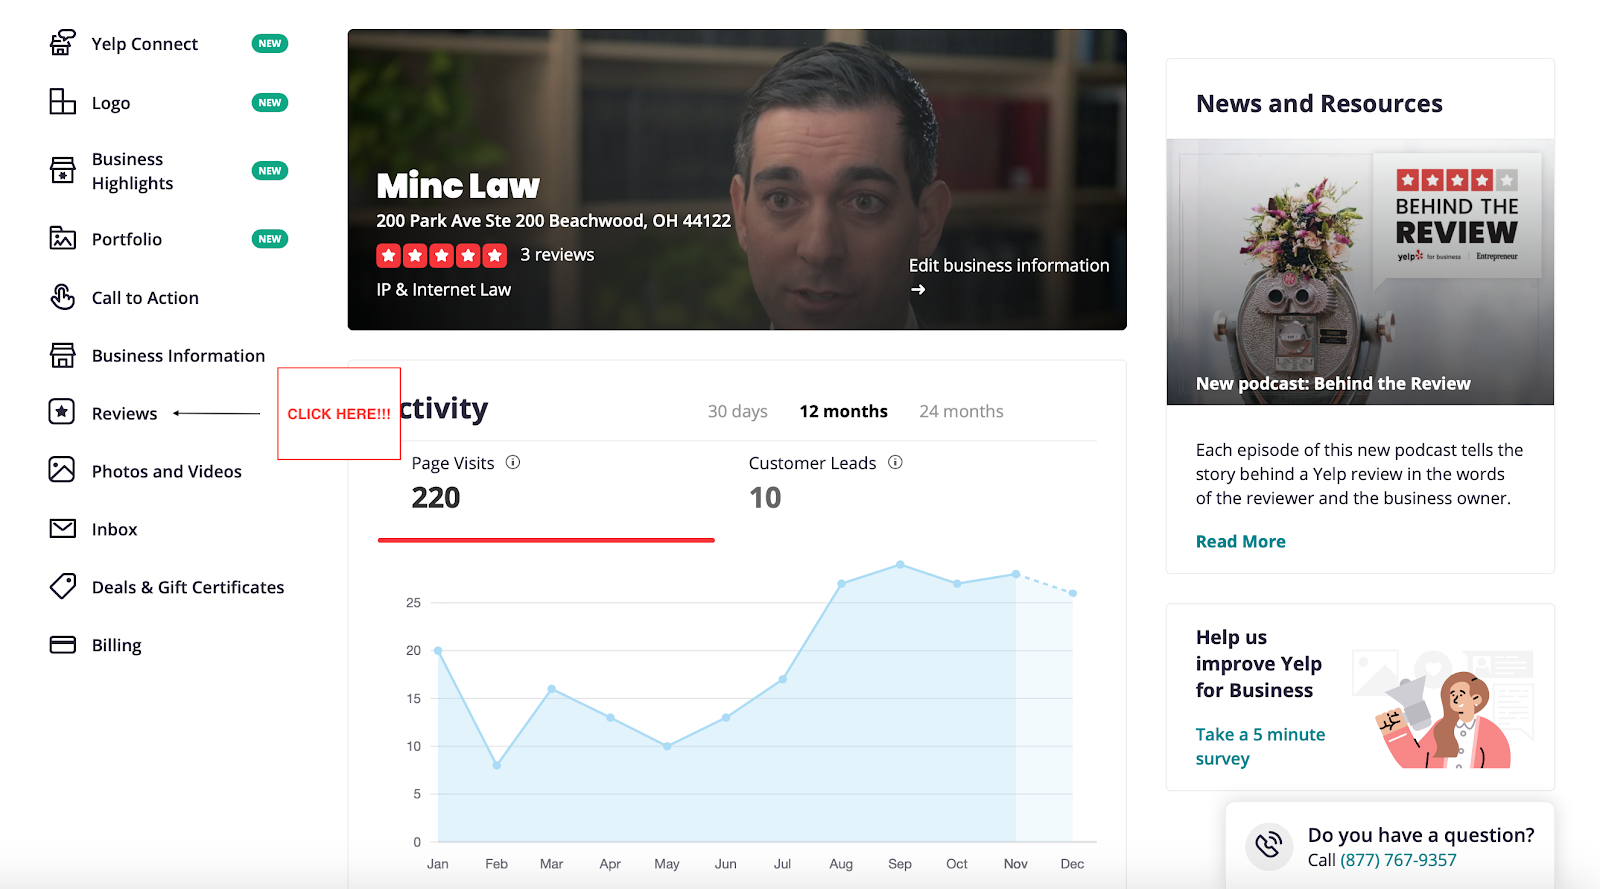Click the five-star rating on banner
The image size is (1600, 889).
[442, 256]
